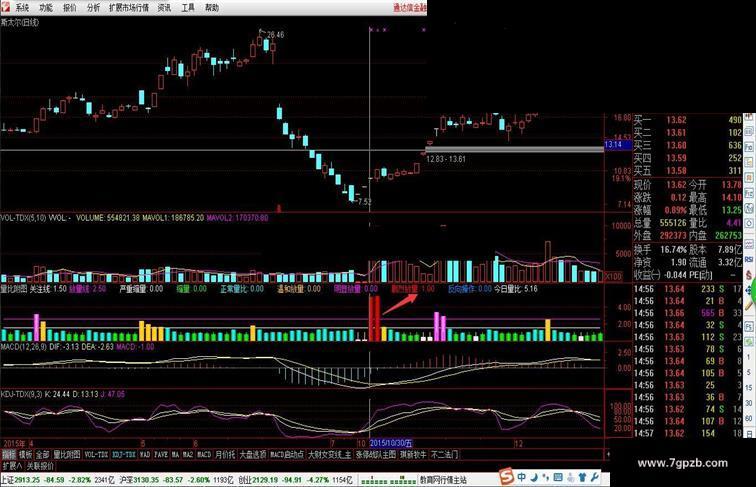Click the shirt skin icon in IME toolbar
This screenshot has width=756, height=487.
point(582,477)
